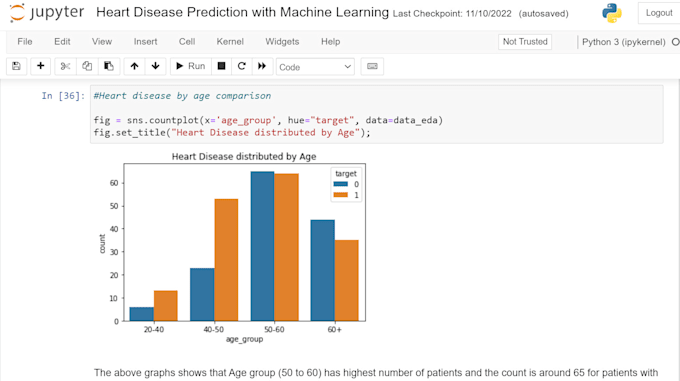Paste cells below icon
Viewport: 680px width, 381px height.
click(109, 66)
